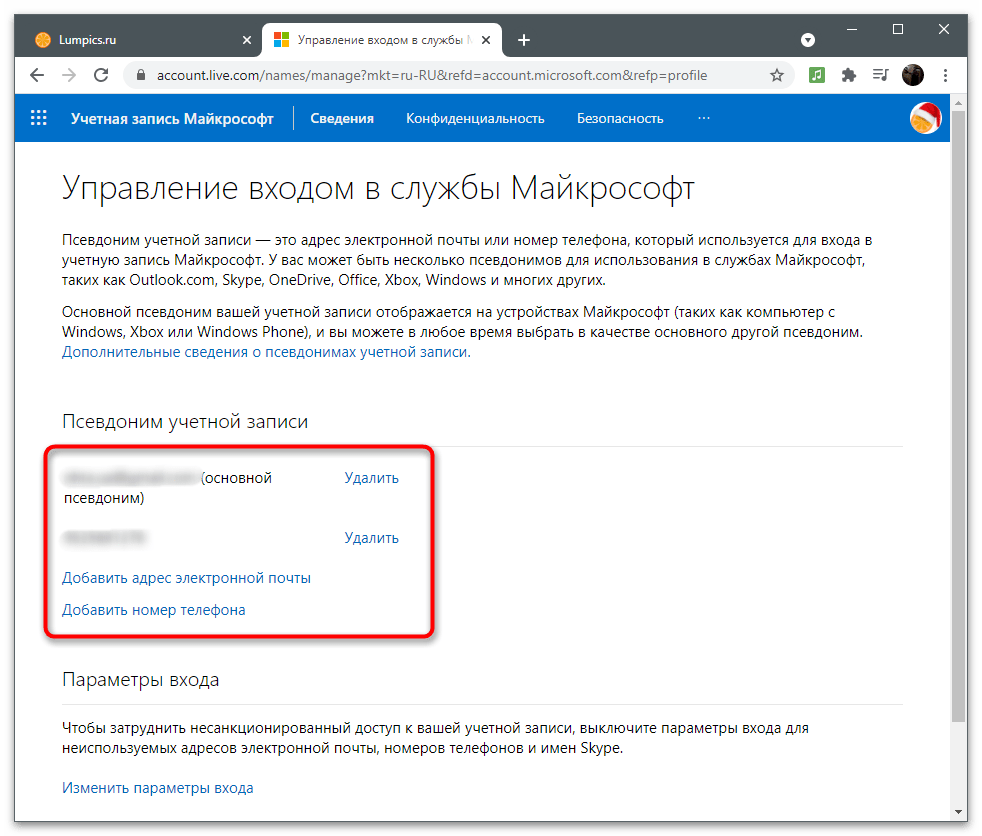
Task: Click Добавить номер телефона link
Action: (x=154, y=610)
